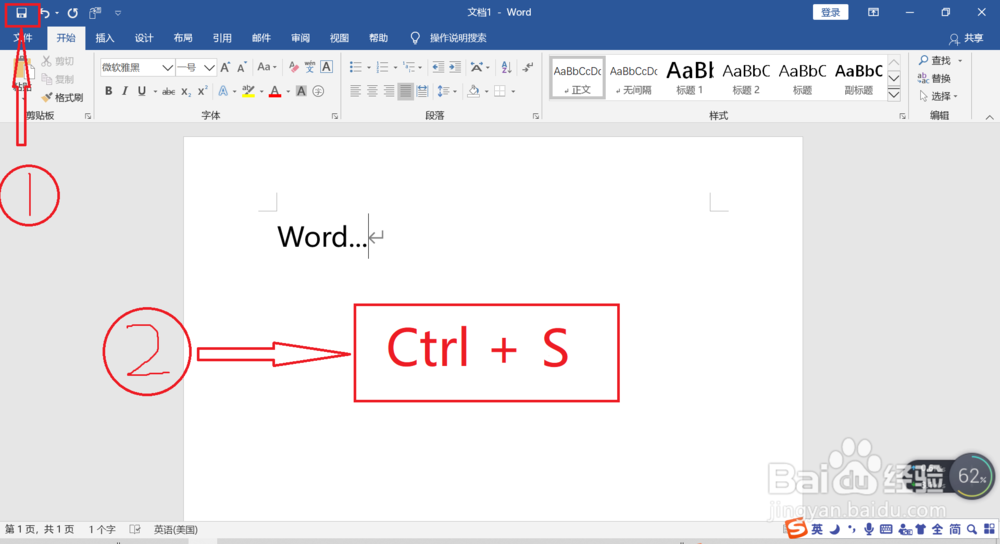This screenshot has width=1000, height=544.
Task: Apply the 无间隔 no spacing style
Action: pos(633,78)
